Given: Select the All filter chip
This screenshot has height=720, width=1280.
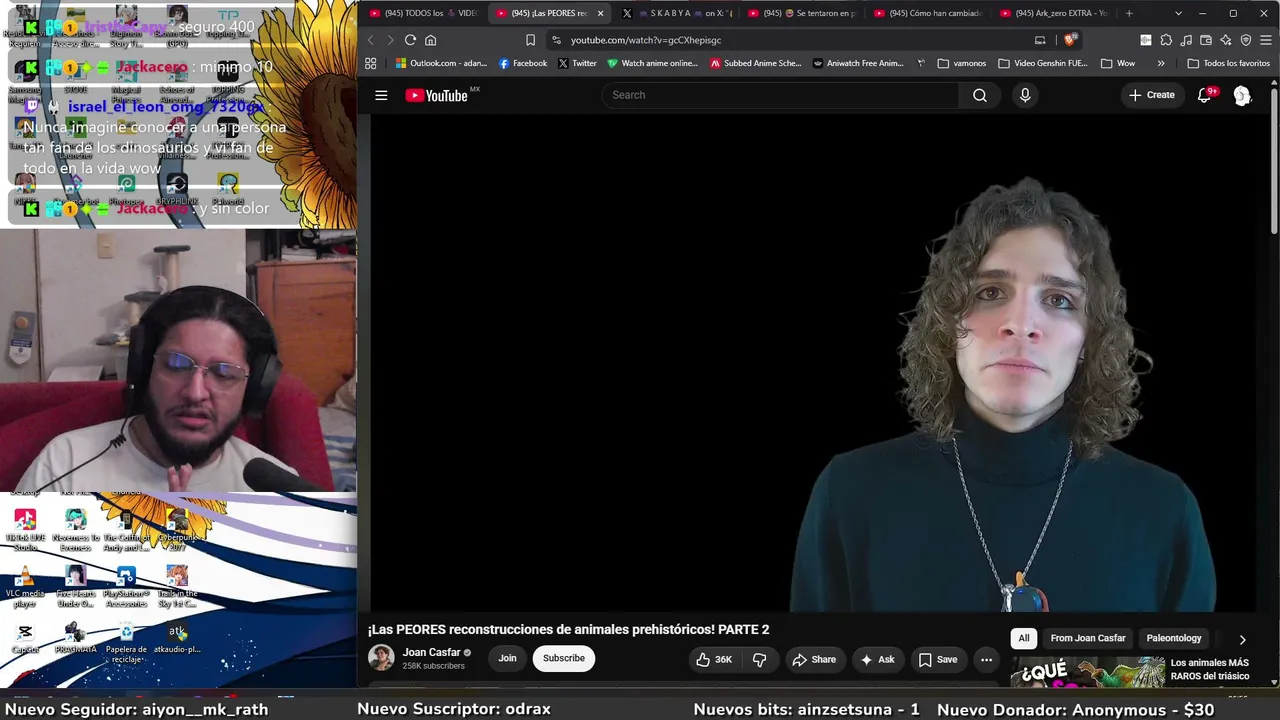Looking at the screenshot, I should tap(1023, 638).
